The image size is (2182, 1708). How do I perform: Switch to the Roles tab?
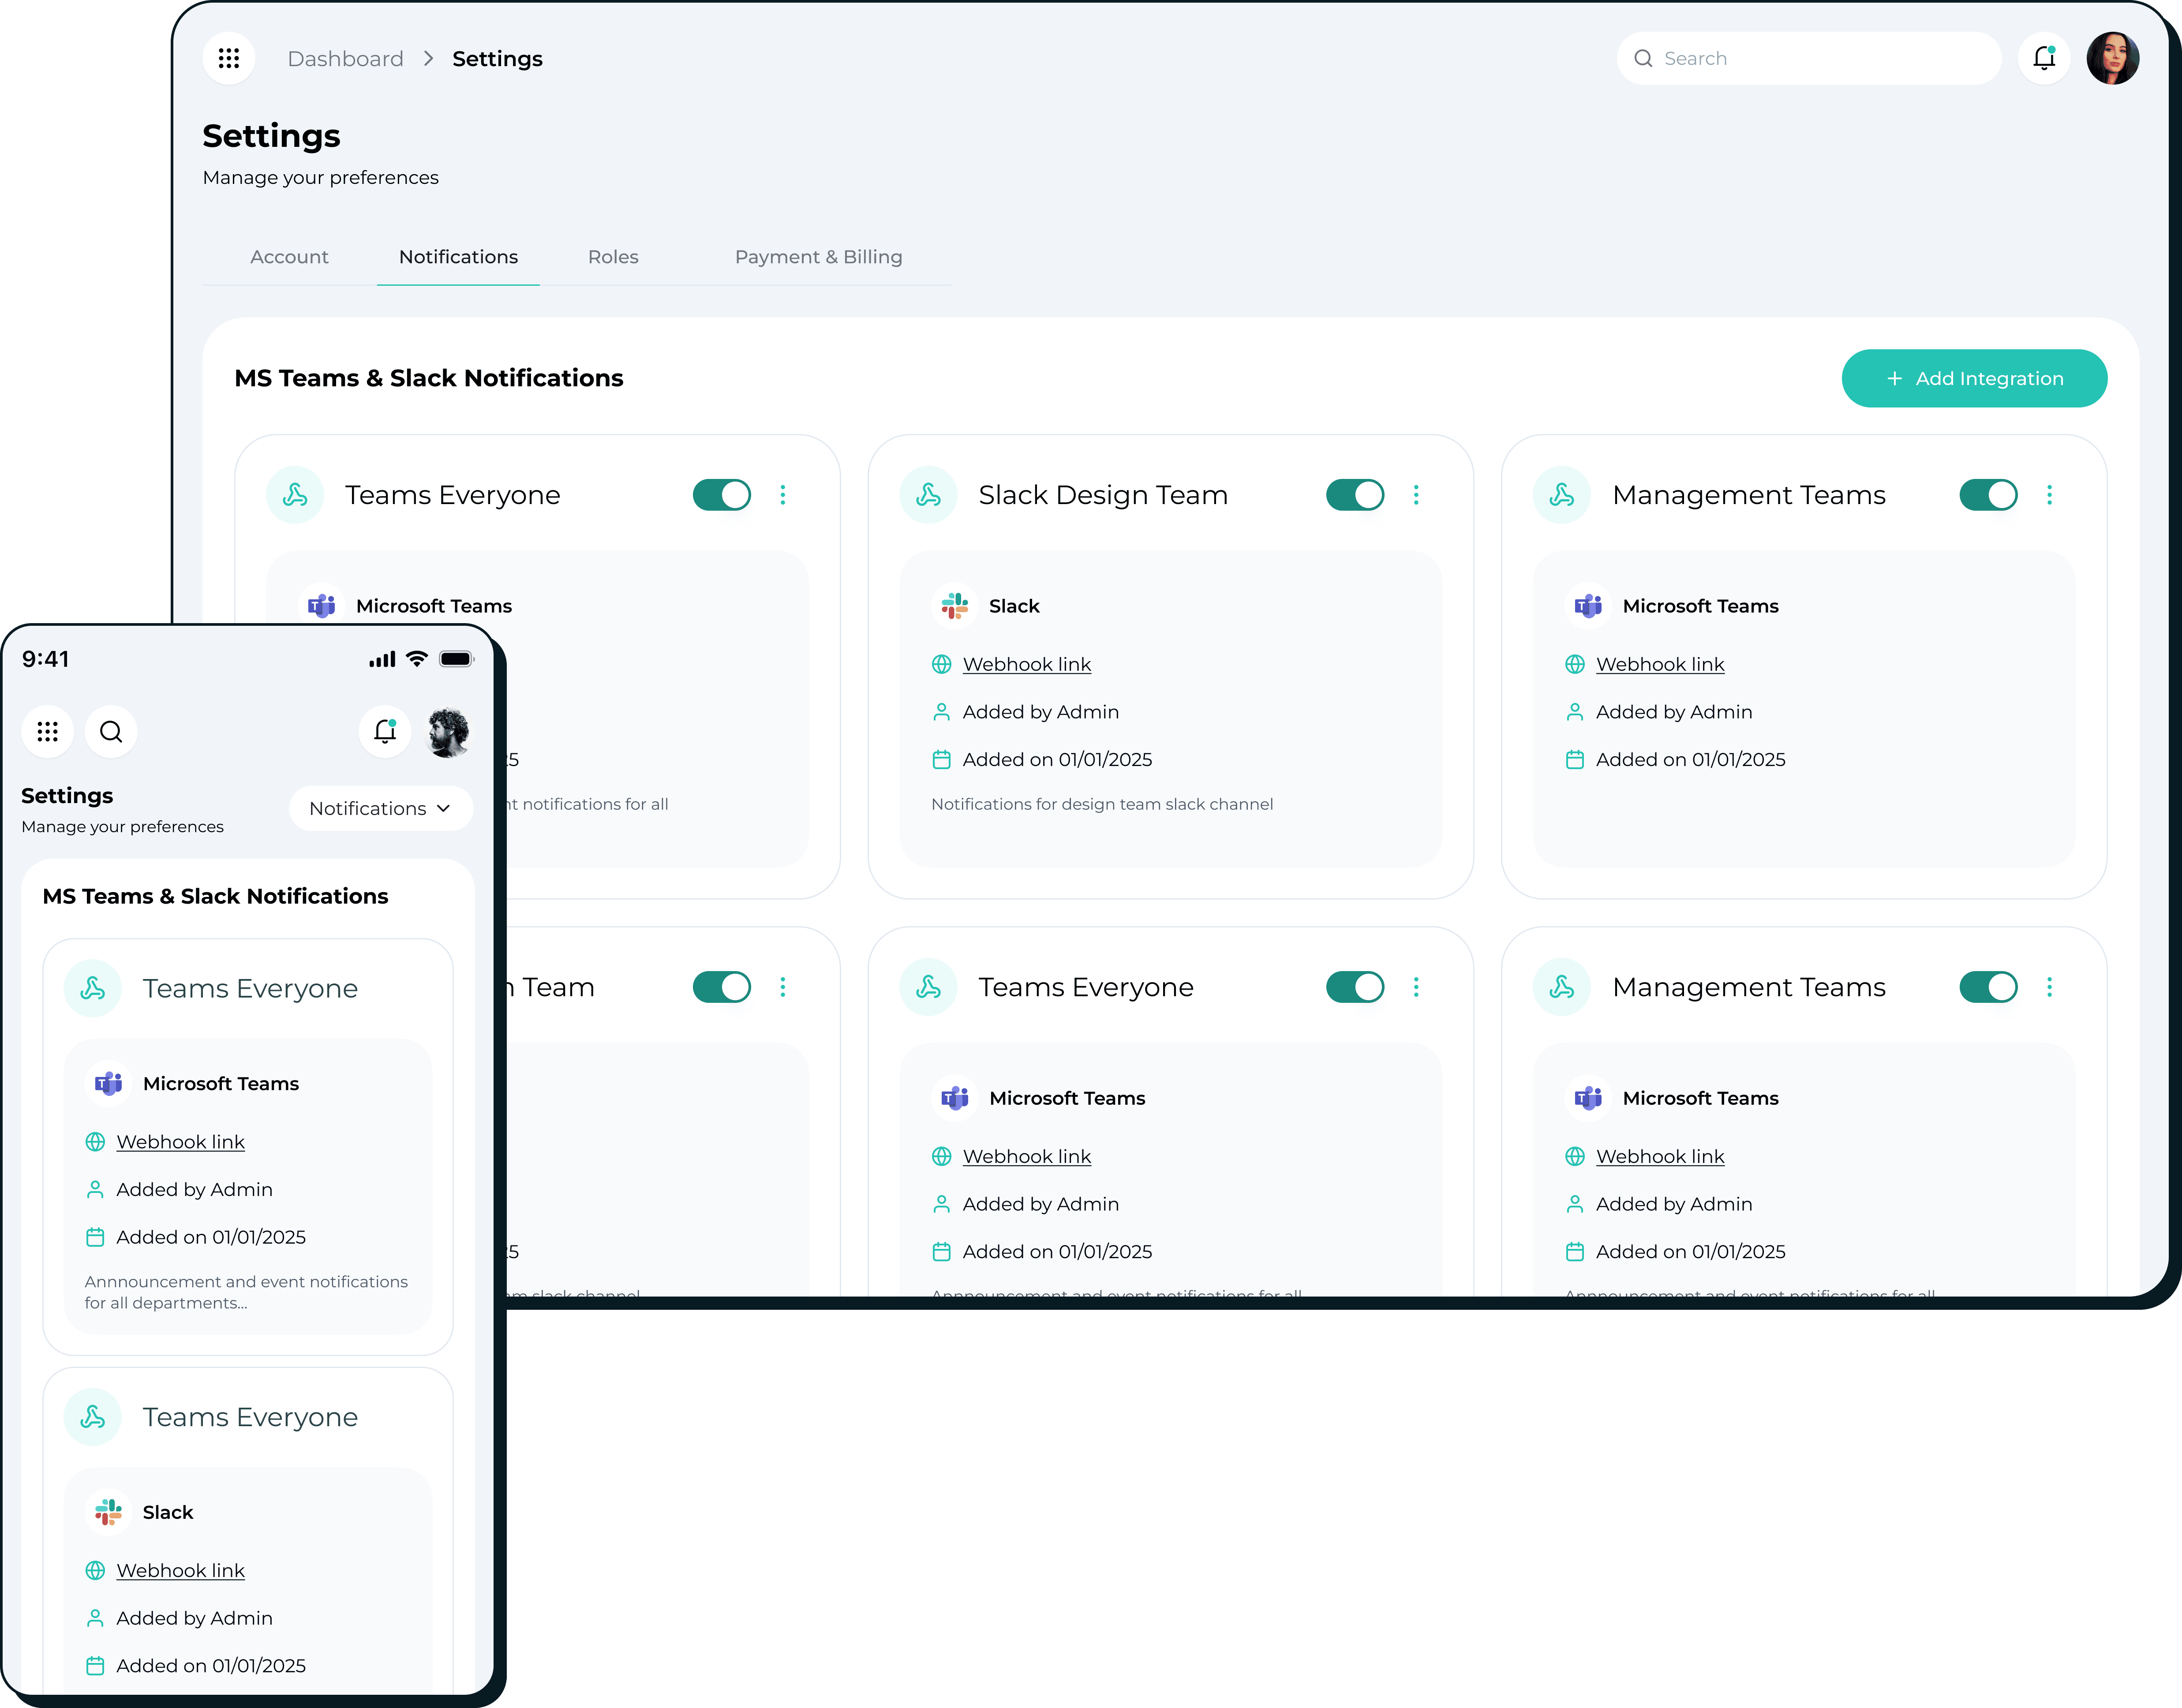(613, 257)
